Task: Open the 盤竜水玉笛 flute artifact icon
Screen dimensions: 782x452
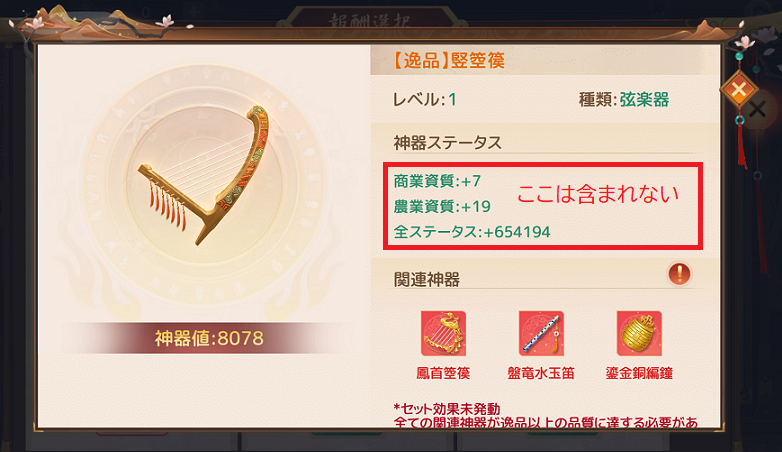Action: (x=541, y=333)
